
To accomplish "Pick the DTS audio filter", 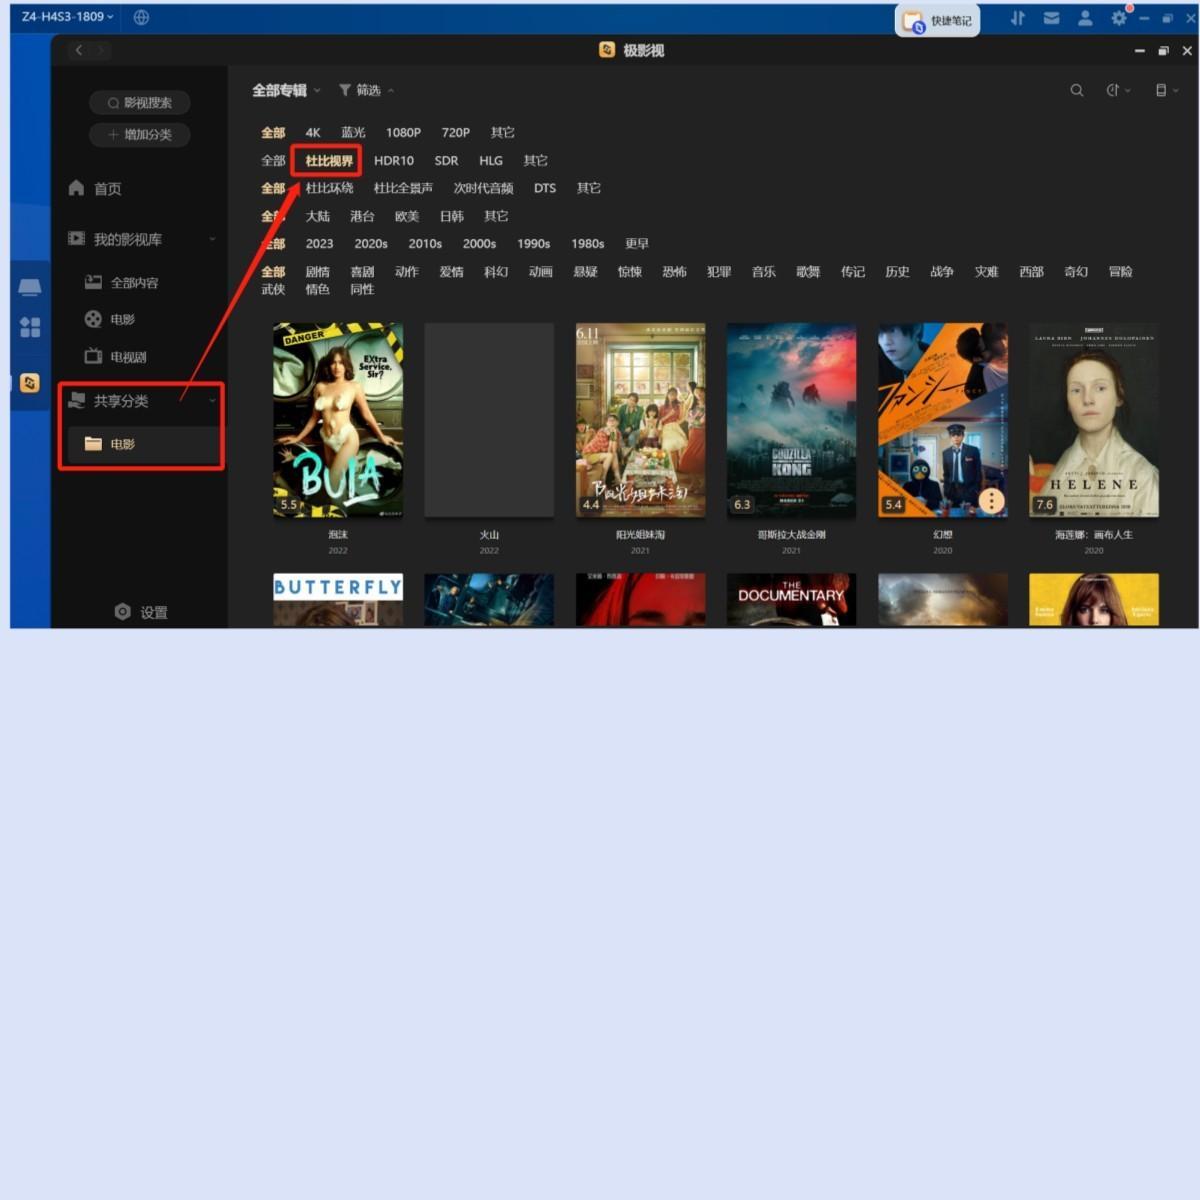I will [x=545, y=189].
